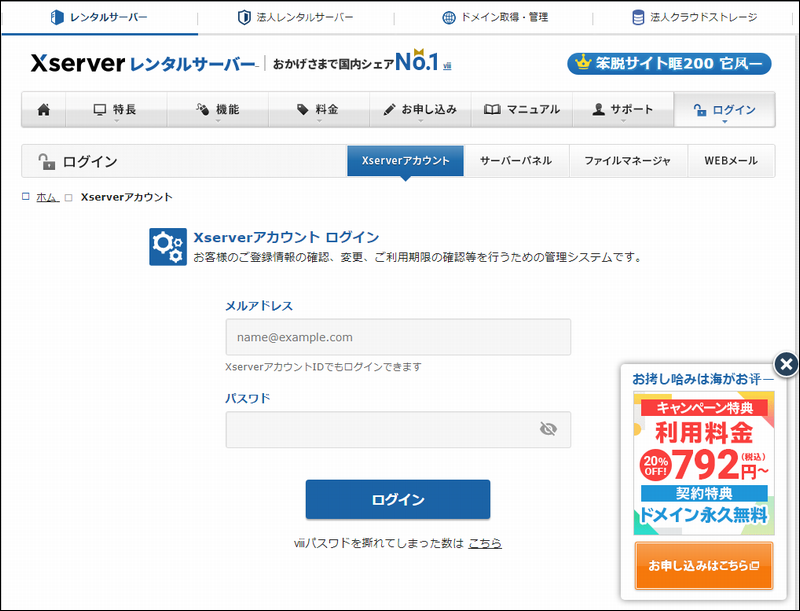Click into the パスワード field
800x611 pixels.
pyautogui.click(x=380, y=429)
